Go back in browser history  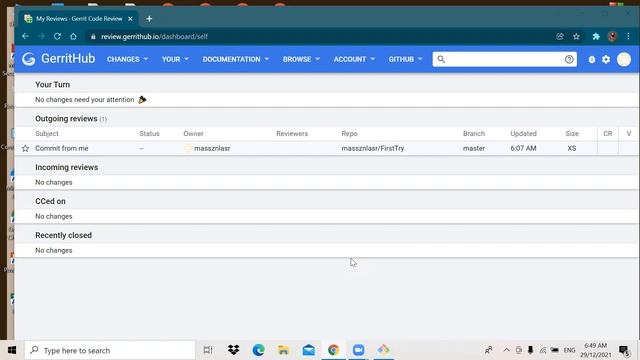coord(25,36)
